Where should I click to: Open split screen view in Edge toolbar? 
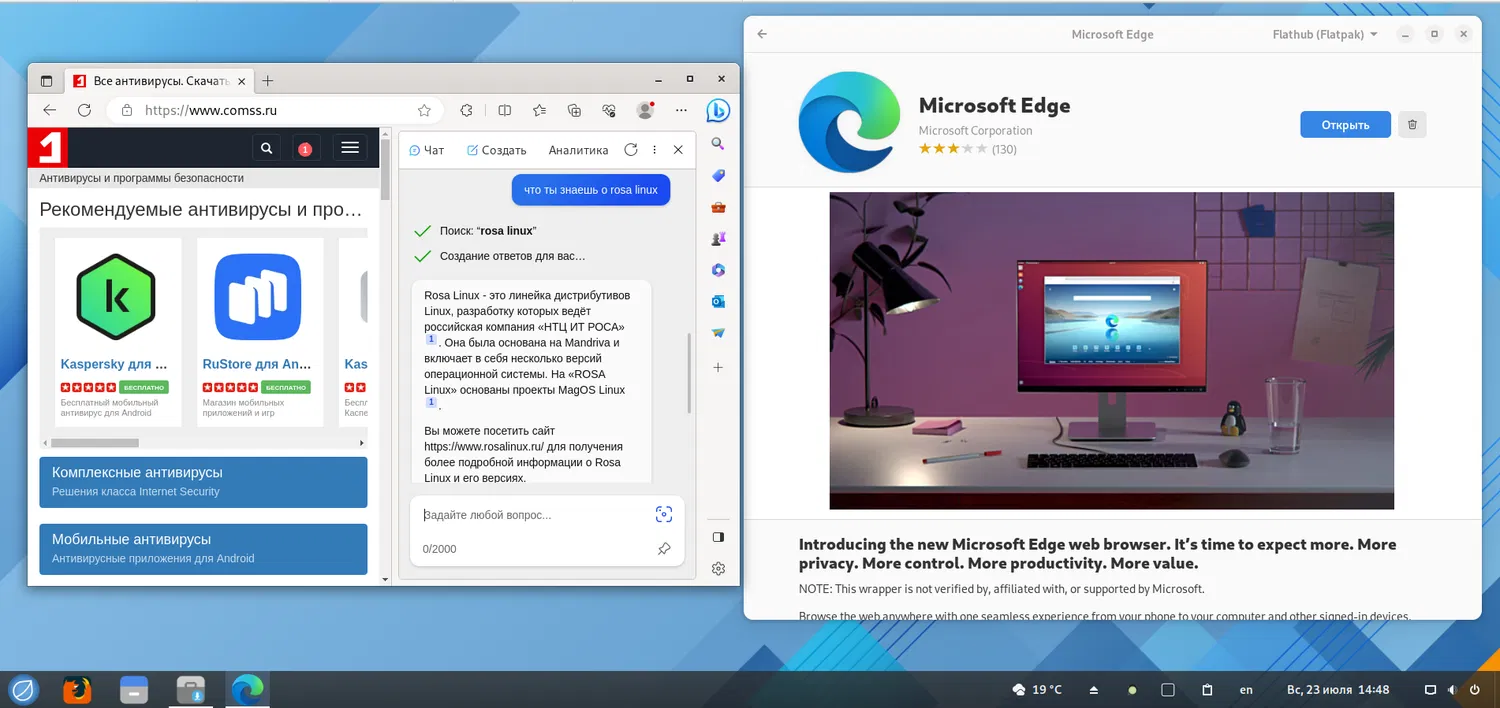pos(505,110)
